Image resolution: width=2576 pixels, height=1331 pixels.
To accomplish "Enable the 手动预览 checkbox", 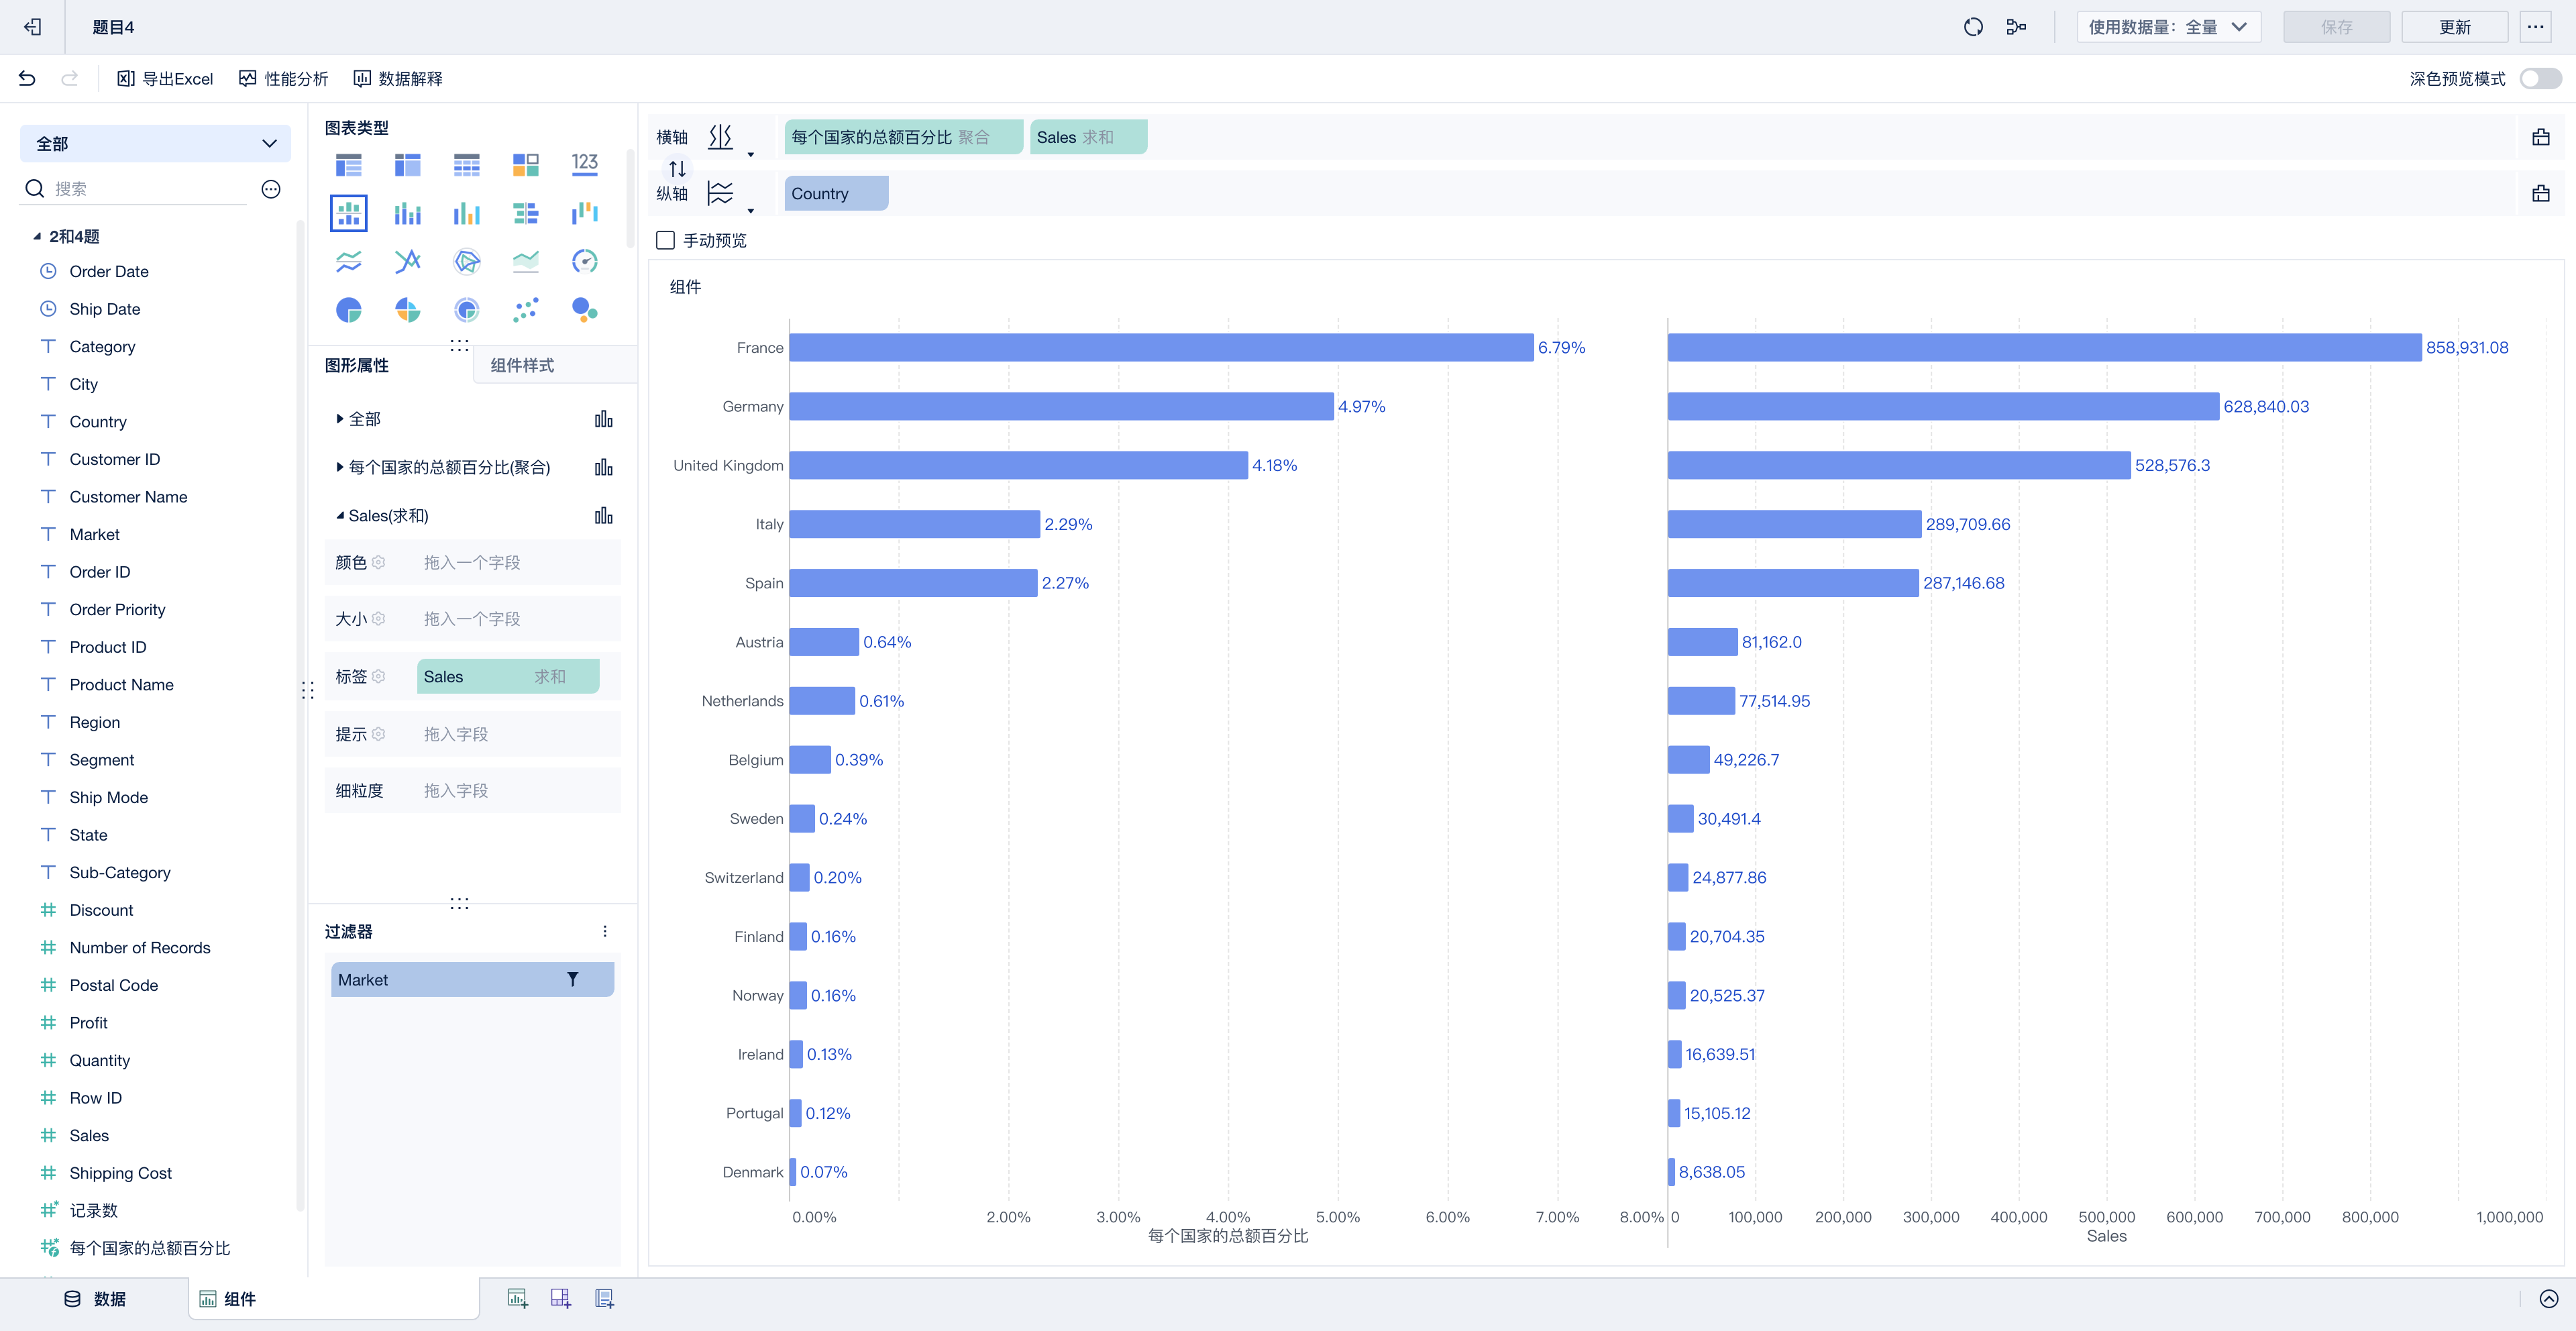I will coord(664,240).
